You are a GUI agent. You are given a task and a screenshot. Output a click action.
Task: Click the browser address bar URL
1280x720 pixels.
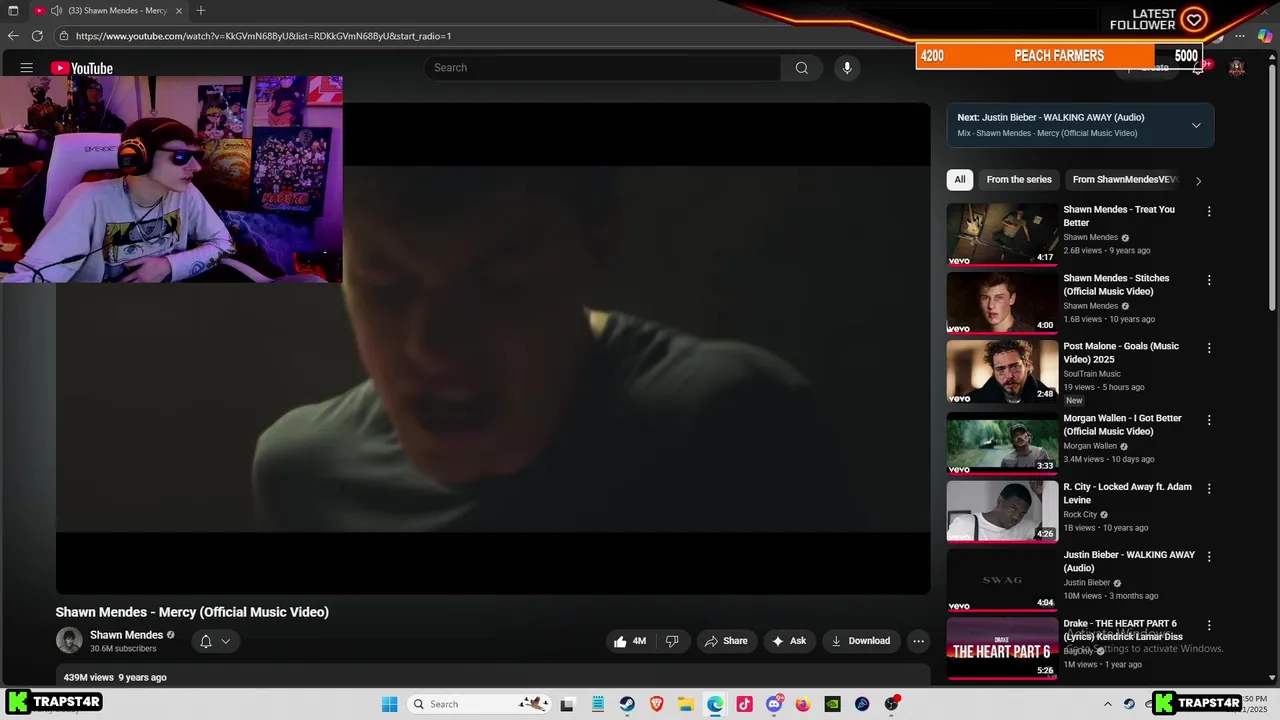tap(263, 36)
